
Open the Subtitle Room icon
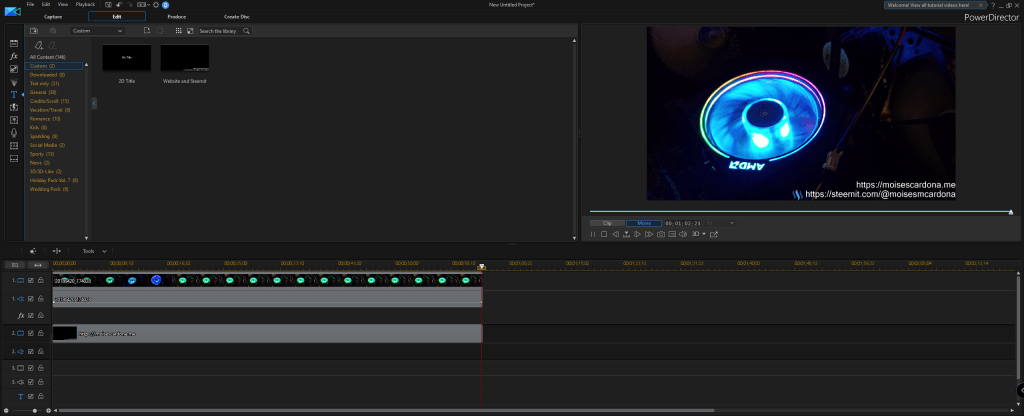tap(14, 159)
